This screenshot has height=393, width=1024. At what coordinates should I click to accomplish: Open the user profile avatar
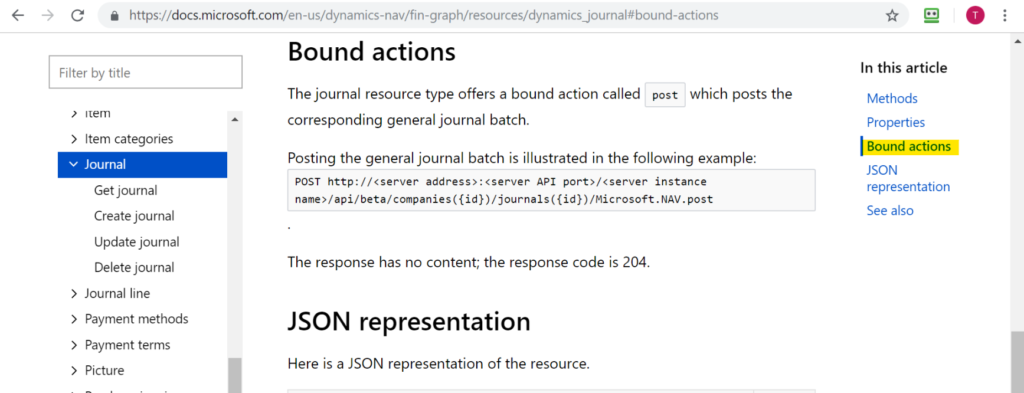point(975,16)
